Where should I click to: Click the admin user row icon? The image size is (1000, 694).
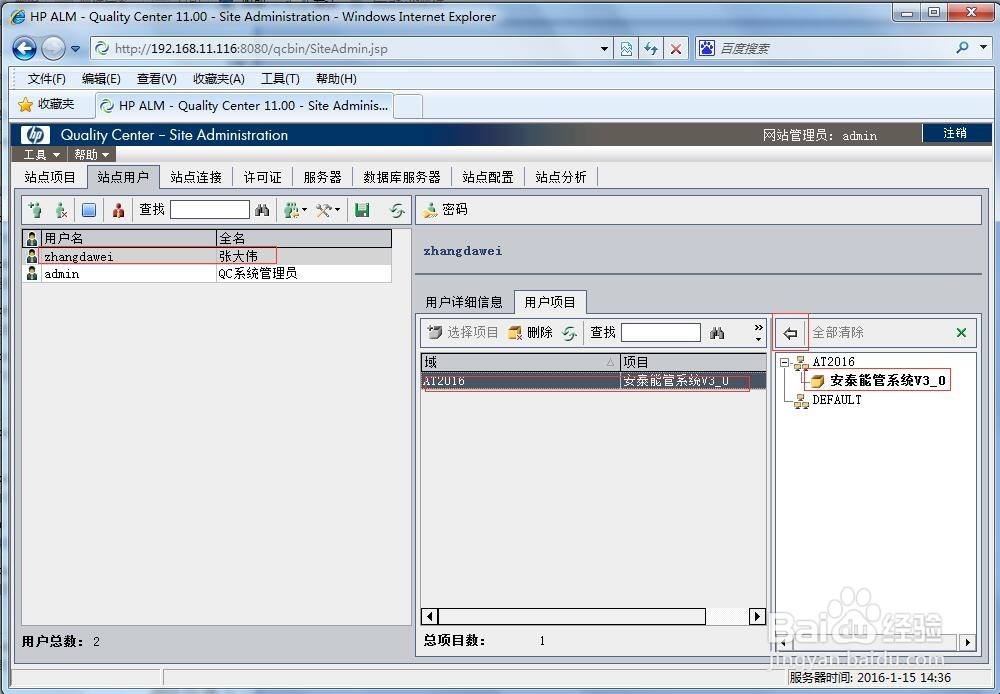click(32, 274)
